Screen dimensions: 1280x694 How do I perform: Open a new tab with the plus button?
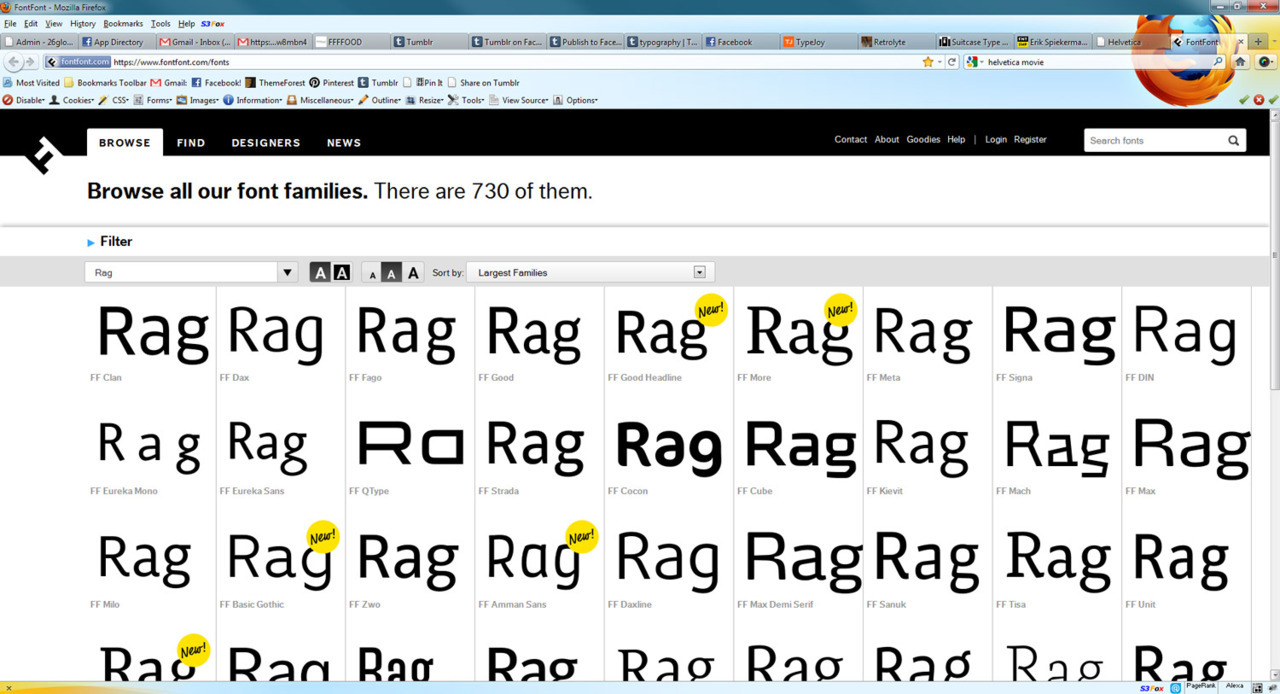pos(1259,42)
